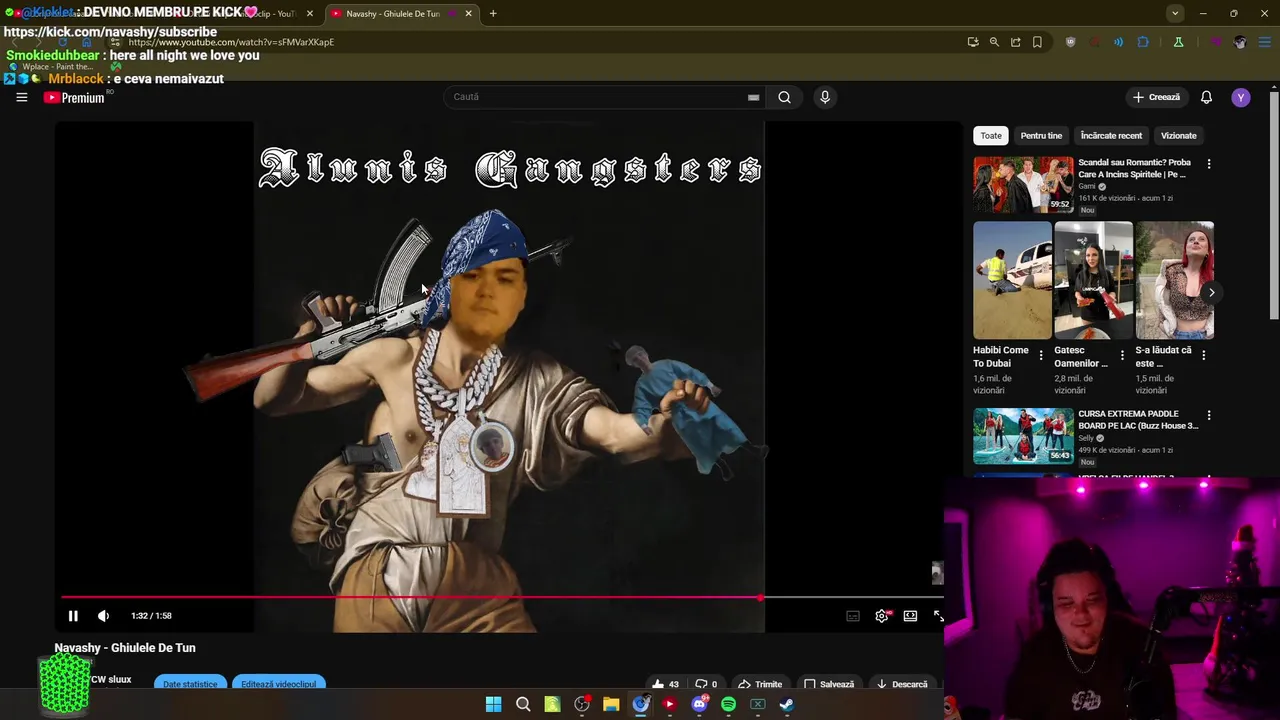Open Spotify from the taskbar

[728, 704]
